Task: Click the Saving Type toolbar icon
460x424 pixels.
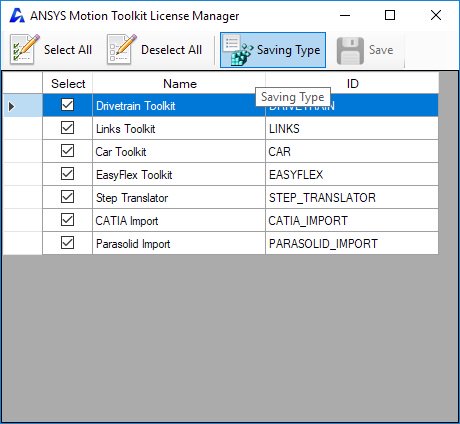Action: tap(238, 50)
